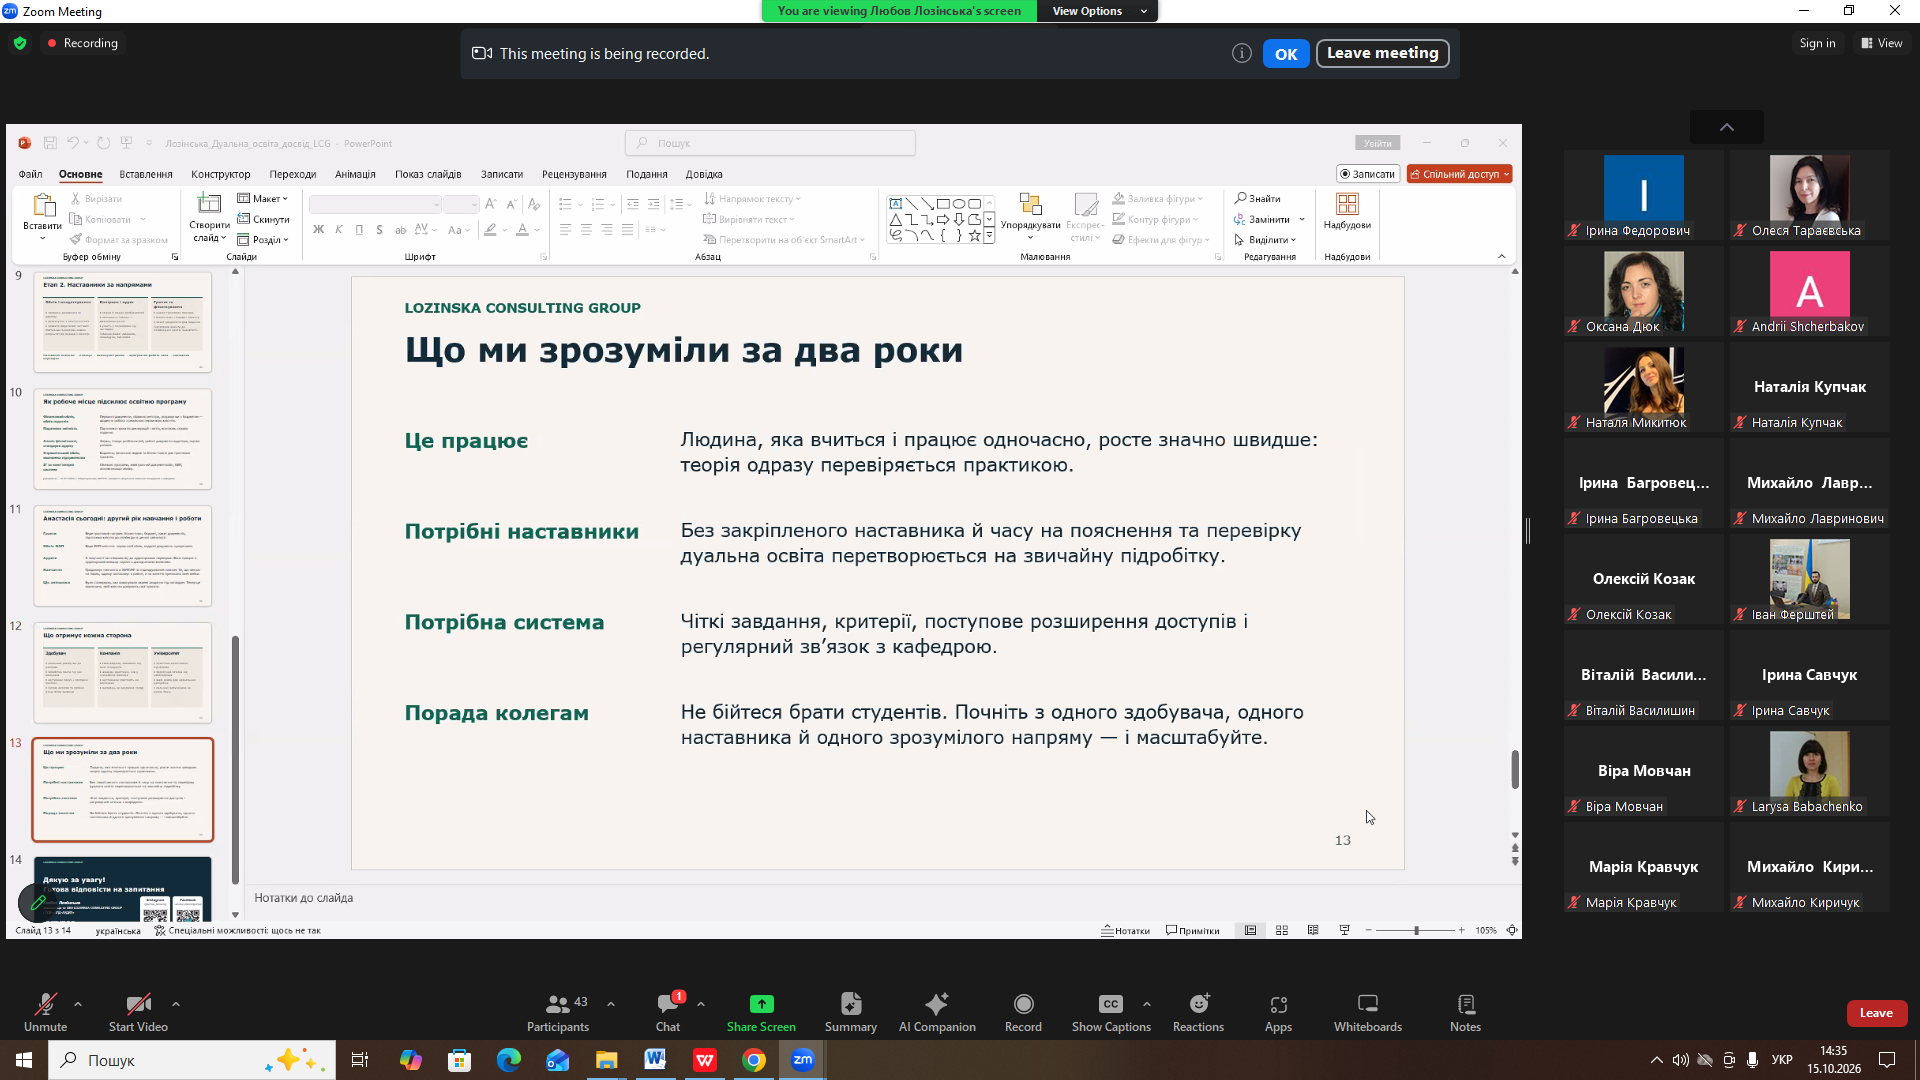Open the Файл tab in PowerPoint
1920x1080 pixels.
pyautogui.click(x=30, y=174)
